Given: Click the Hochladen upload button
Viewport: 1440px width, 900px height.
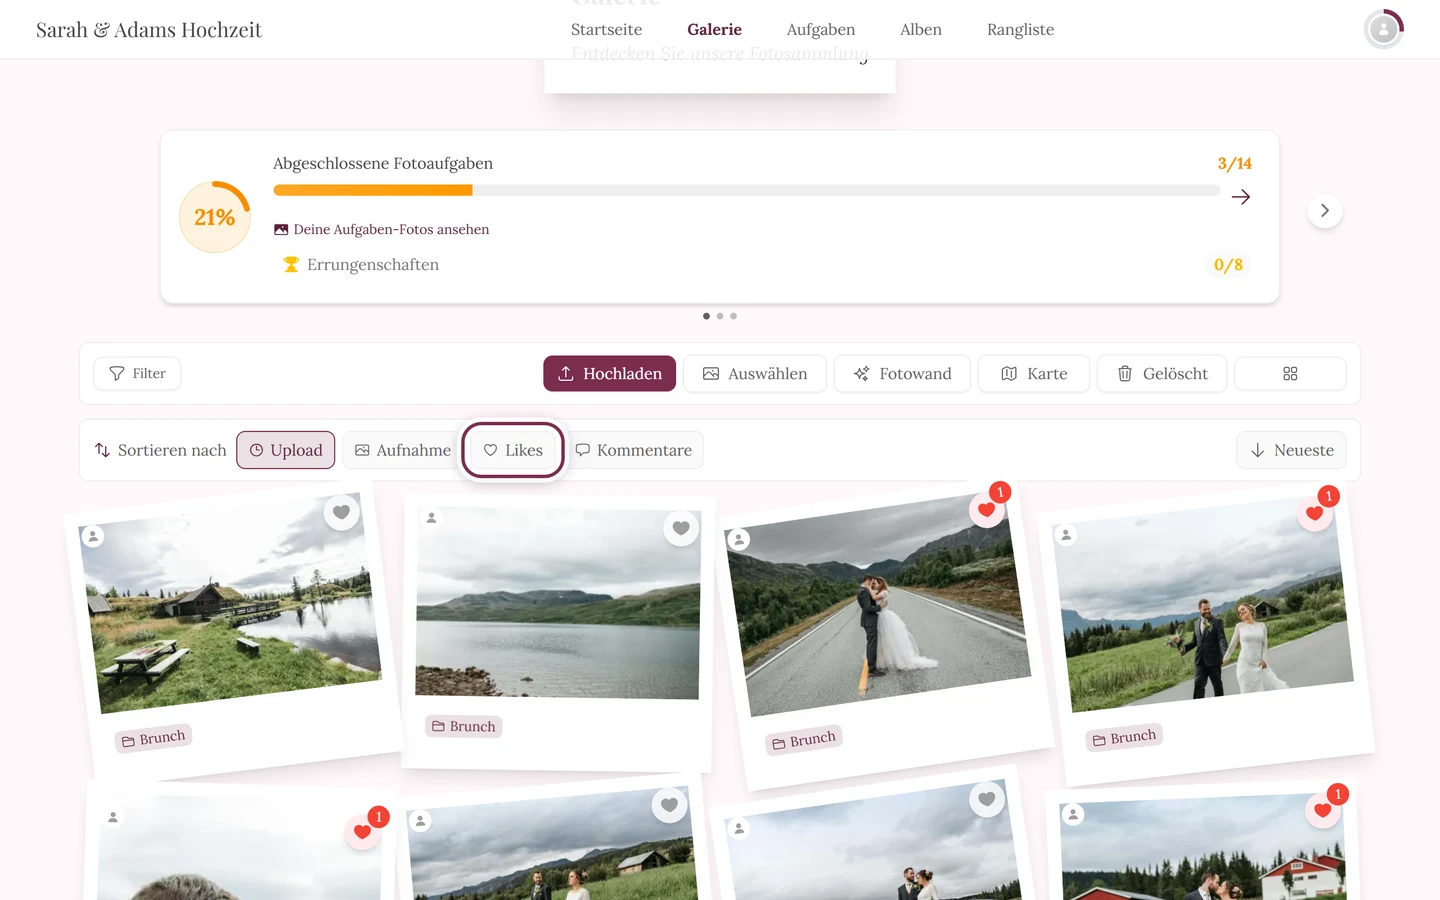Looking at the screenshot, I should coord(610,373).
